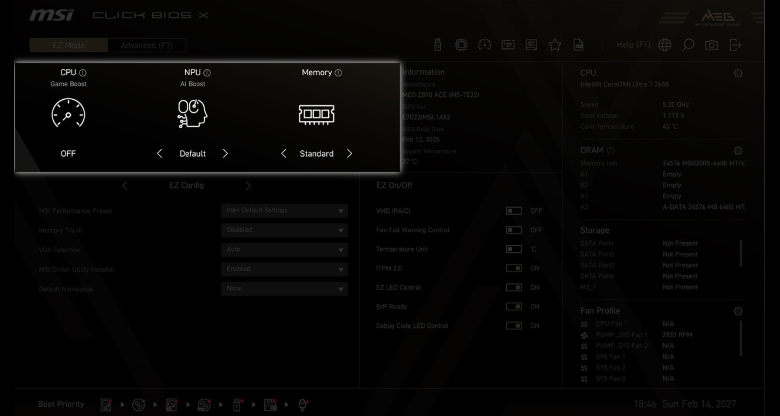Open the DRAM panel settings gear
Image resolution: width=780 pixels, height=416 pixels.
pyautogui.click(x=738, y=150)
